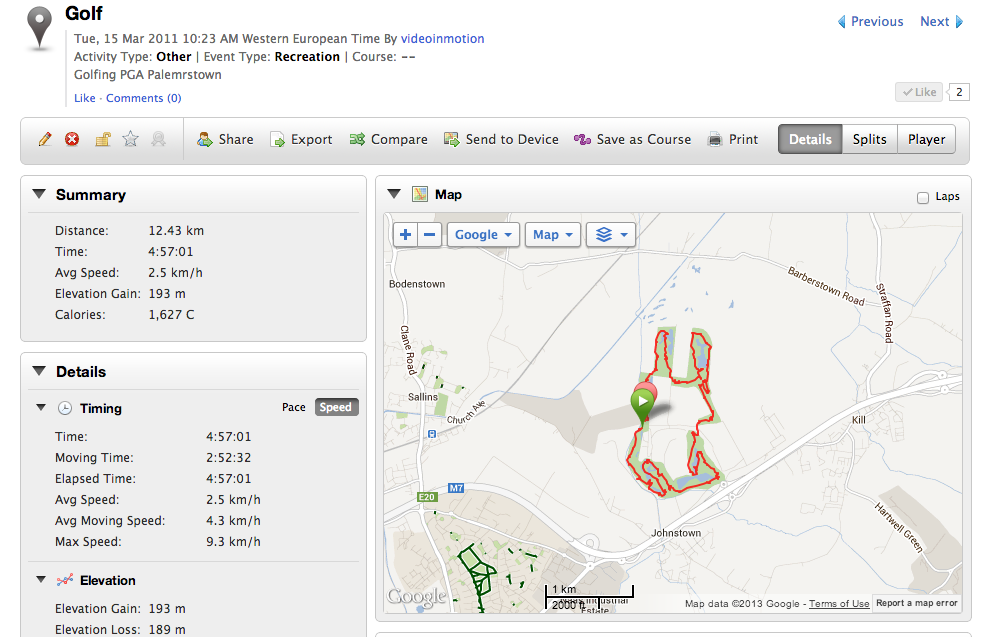Collapse the Timing section
The height and width of the screenshot is (637, 986).
tap(42, 407)
